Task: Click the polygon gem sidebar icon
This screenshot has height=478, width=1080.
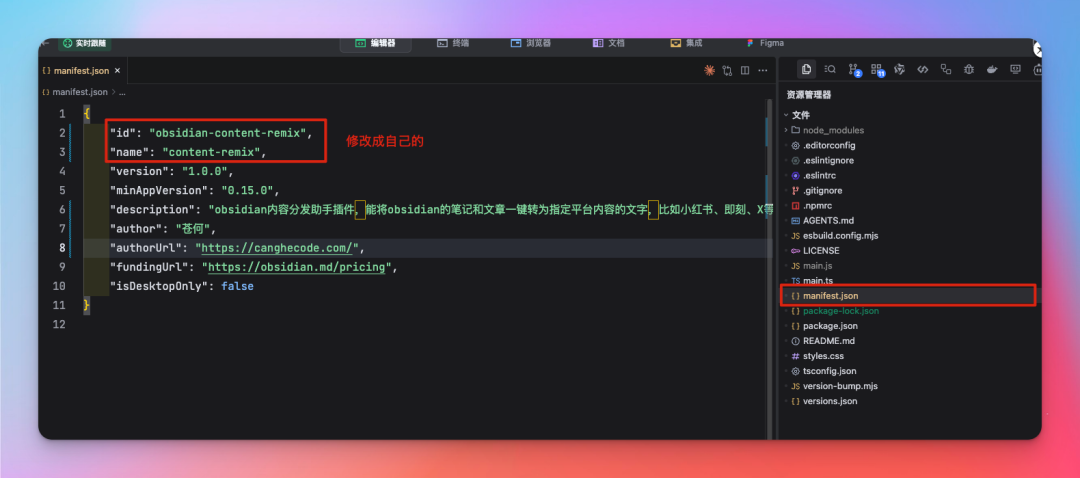Action: 899,69
